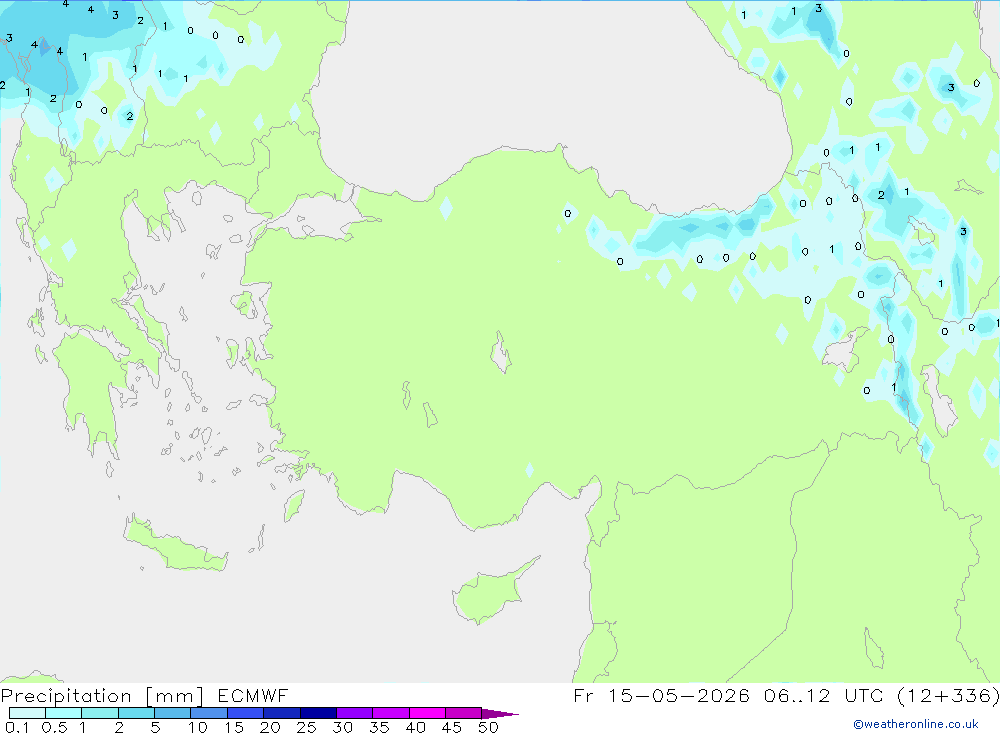1000x733 pixels.
Task: Pick the 10–15 mm legend color box
Action: [x=209, y=713]
